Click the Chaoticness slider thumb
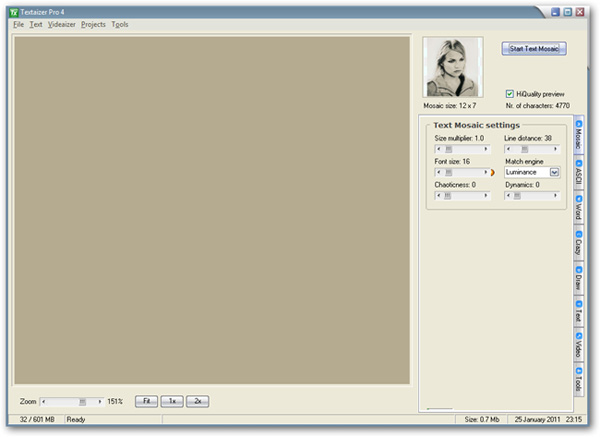600x437 pixels. pyautogui.click(x=447, y=196)
